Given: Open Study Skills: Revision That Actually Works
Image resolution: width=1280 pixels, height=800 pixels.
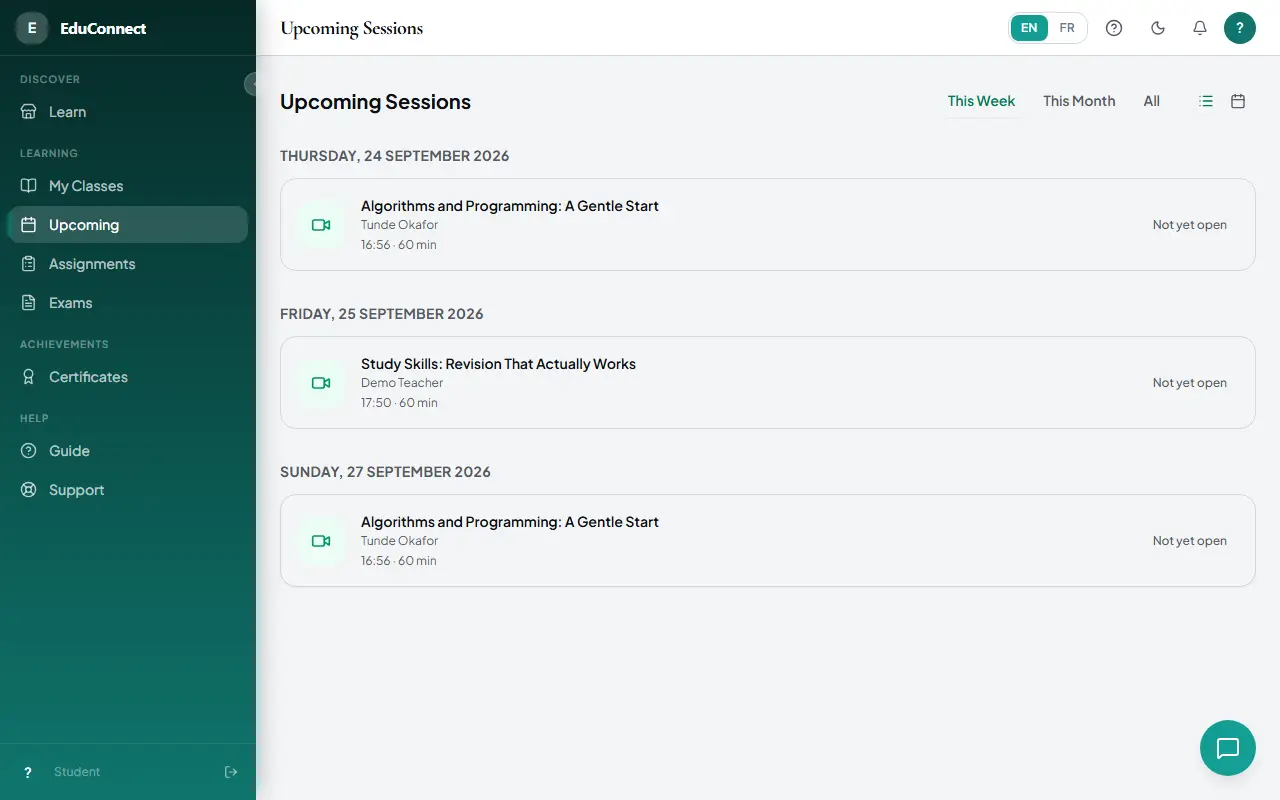Looking at the screenshot, I should pyautogui.click(x=498, y=364).
